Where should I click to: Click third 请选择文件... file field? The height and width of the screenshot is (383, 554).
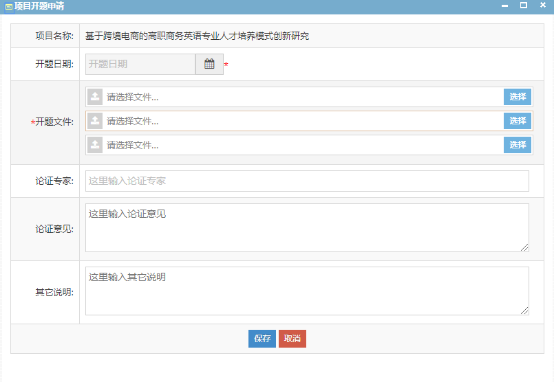point(309,145)
